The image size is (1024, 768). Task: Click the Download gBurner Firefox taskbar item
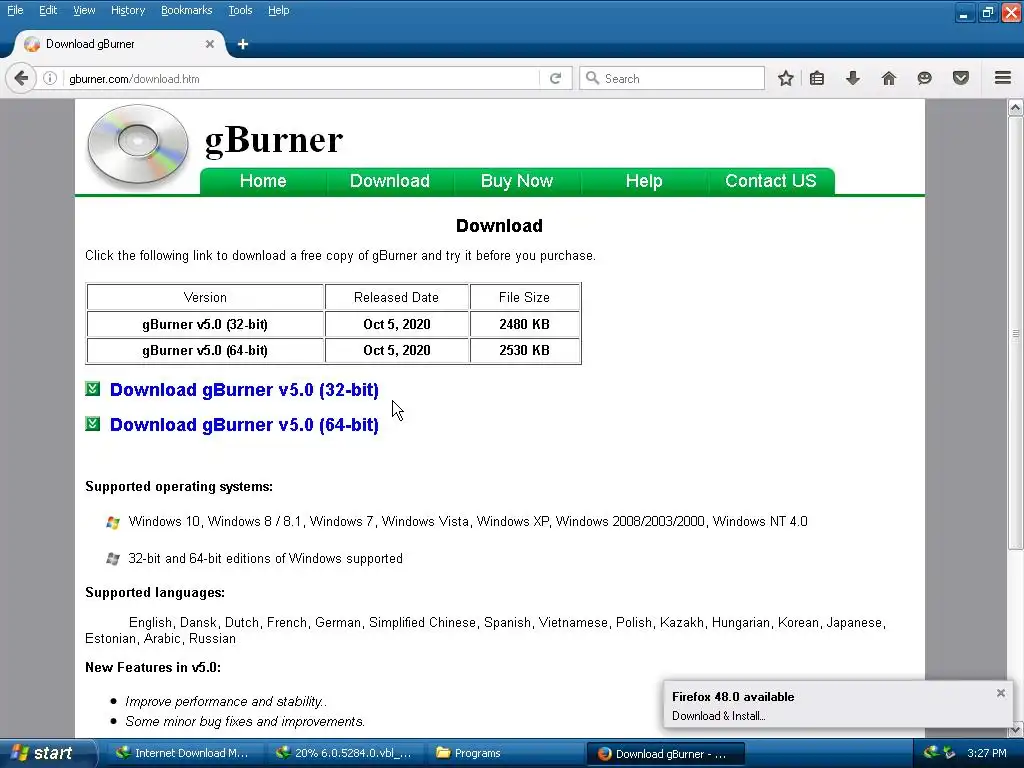665,753
